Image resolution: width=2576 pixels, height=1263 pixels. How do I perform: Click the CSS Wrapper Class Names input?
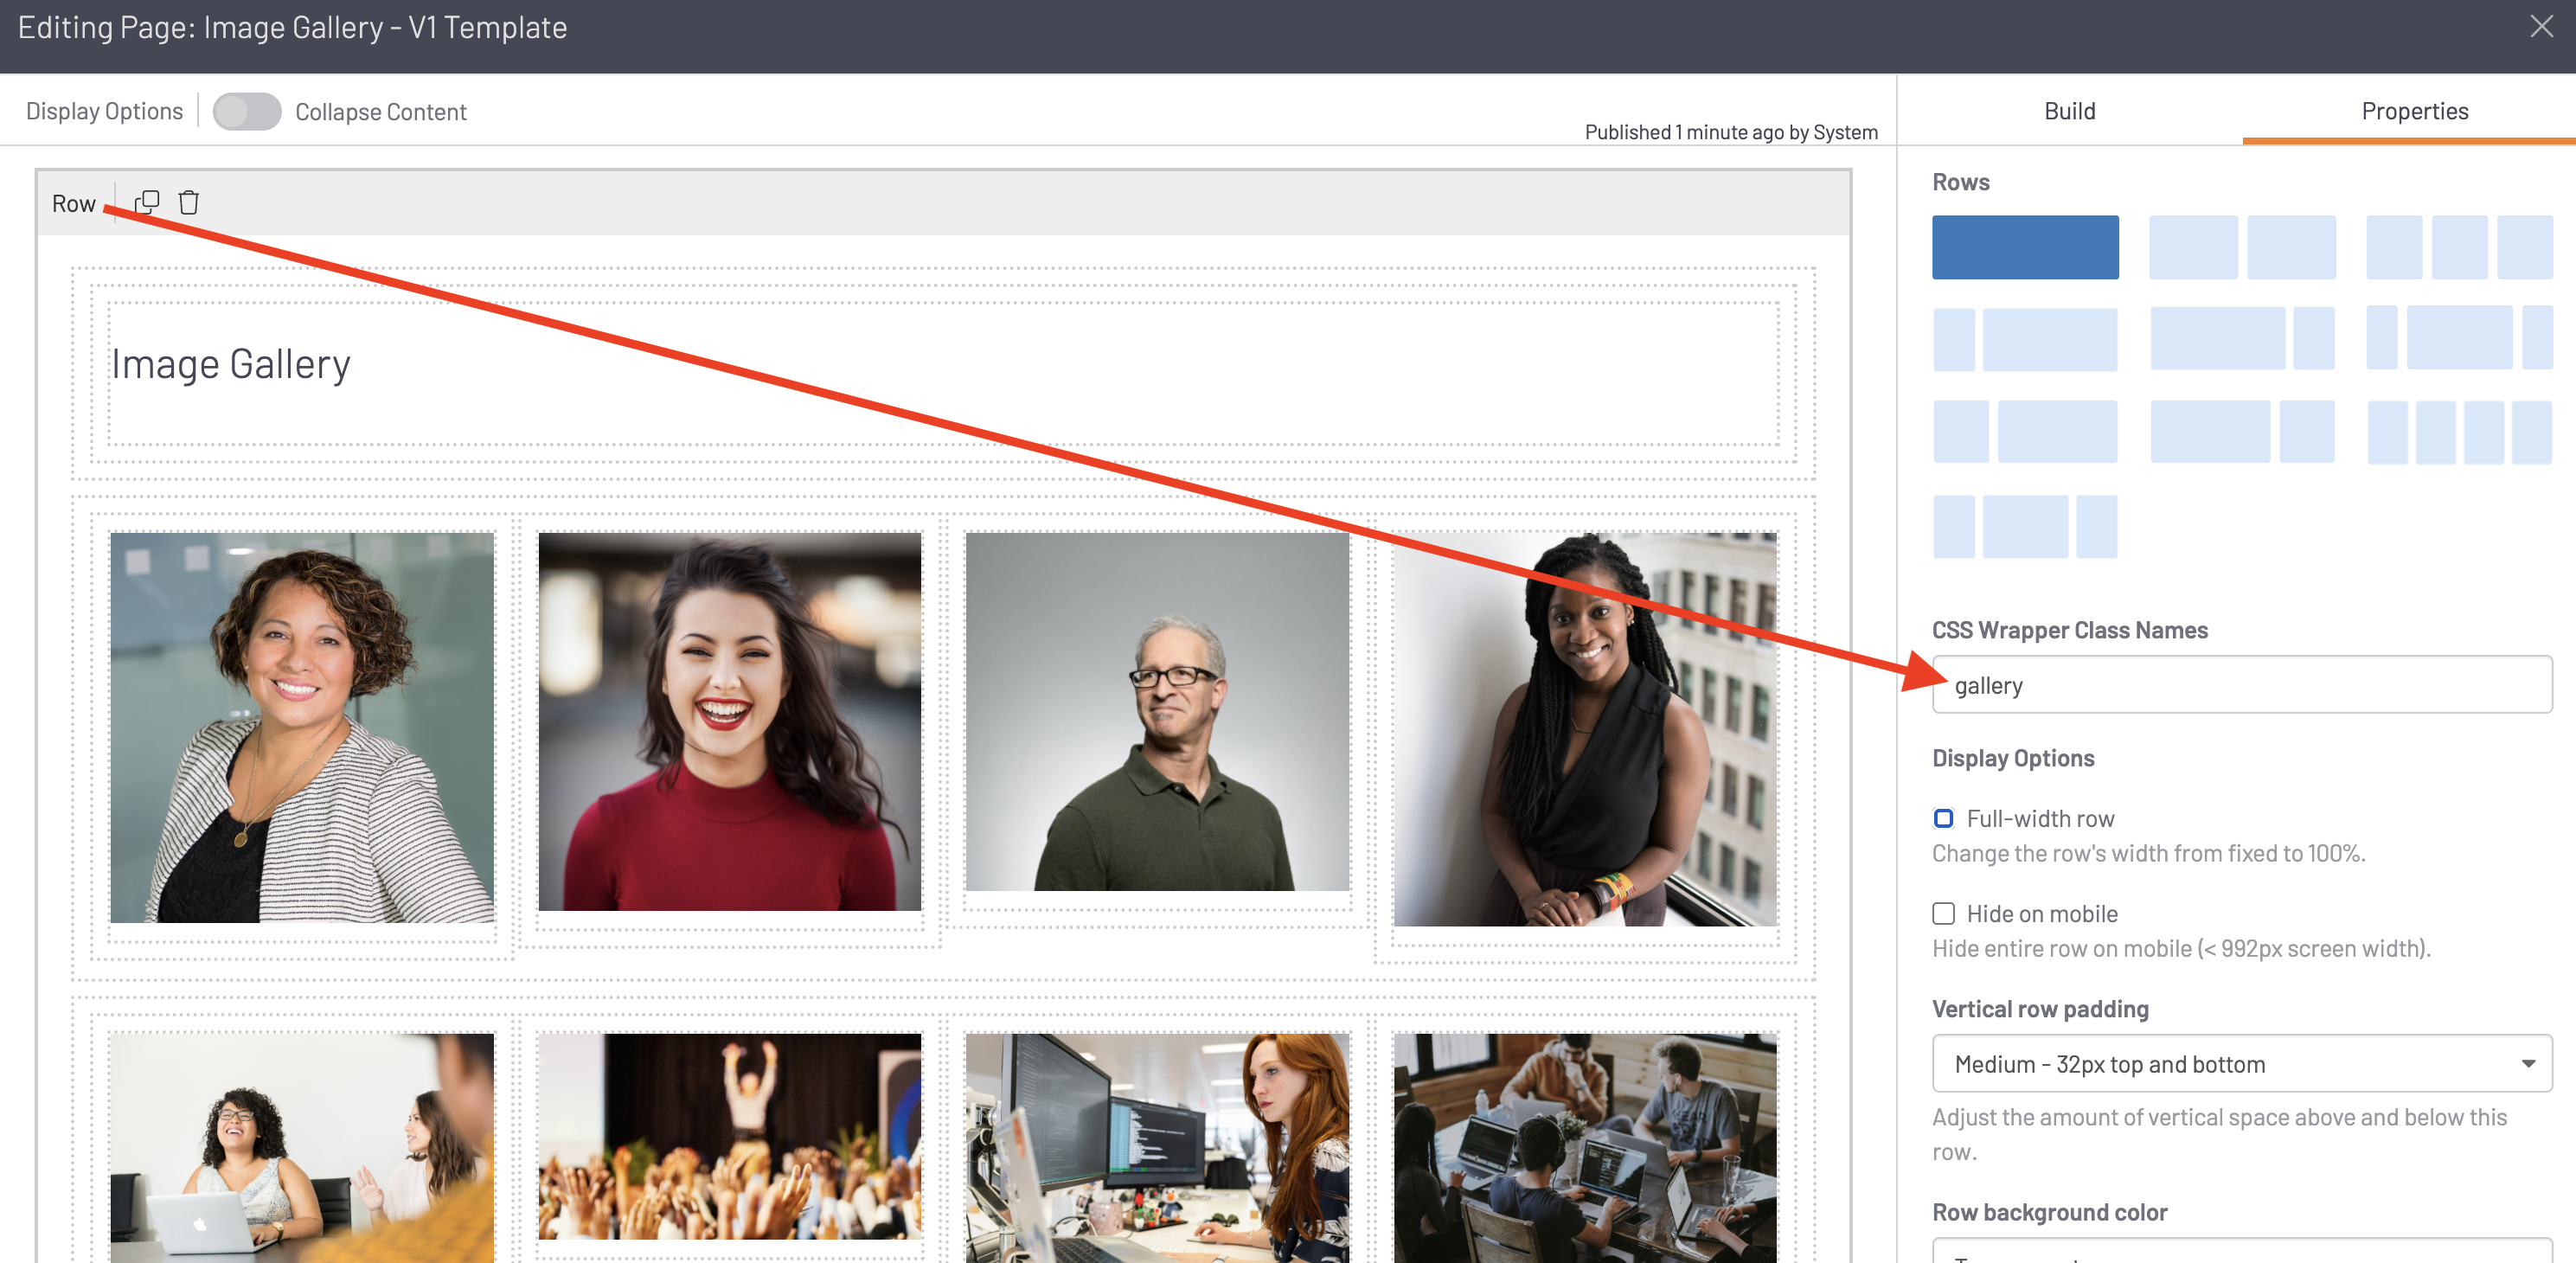[2241, 685]
